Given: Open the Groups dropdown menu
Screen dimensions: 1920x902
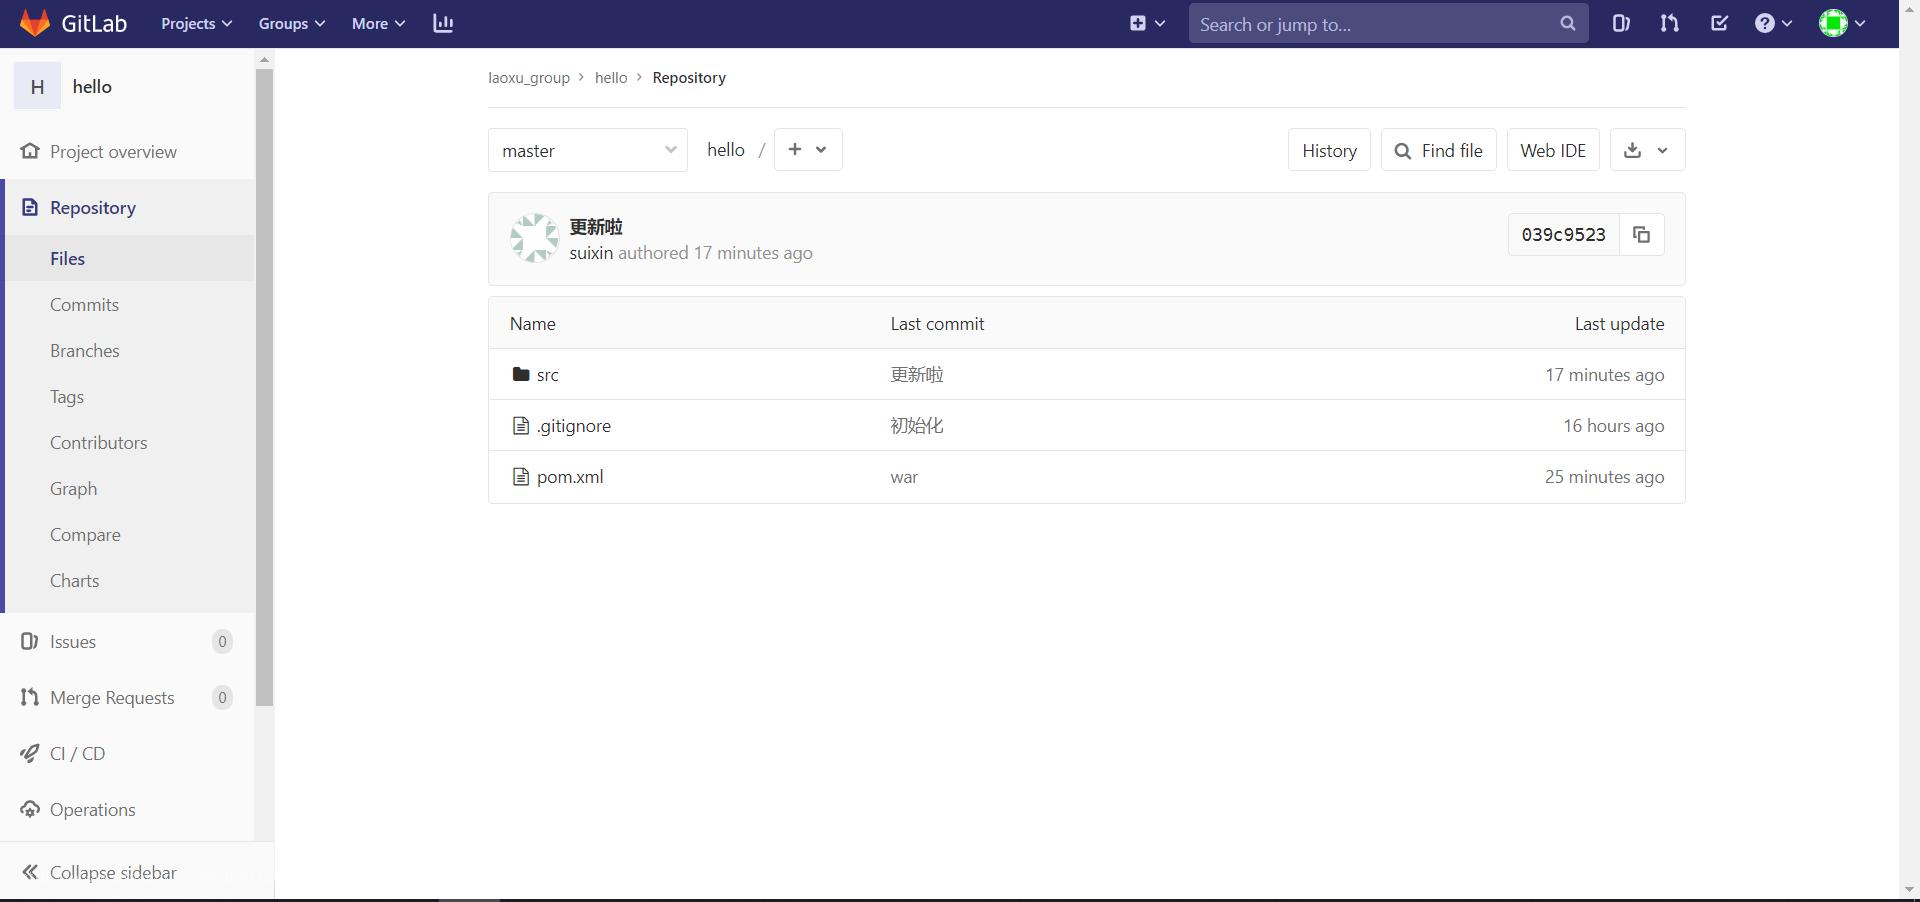Looking at the screenshot, I should [x=291, y=23].
